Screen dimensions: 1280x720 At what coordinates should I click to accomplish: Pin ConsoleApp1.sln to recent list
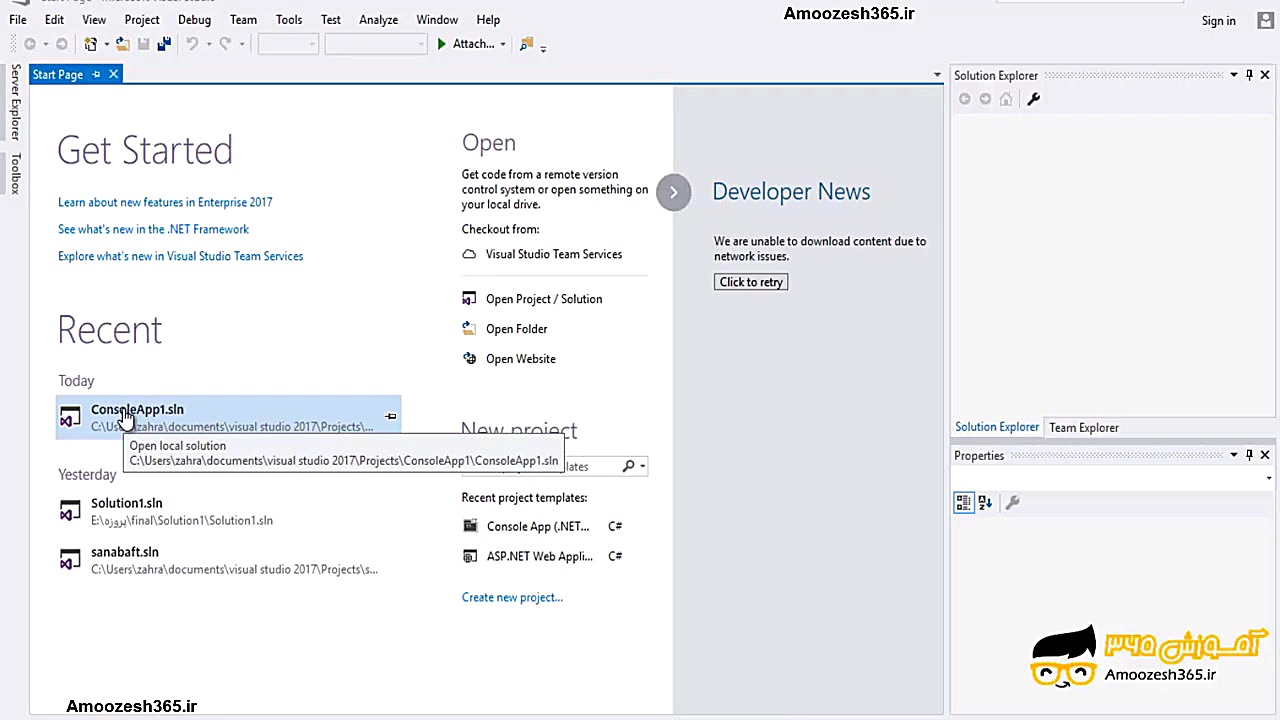(391, 416)
